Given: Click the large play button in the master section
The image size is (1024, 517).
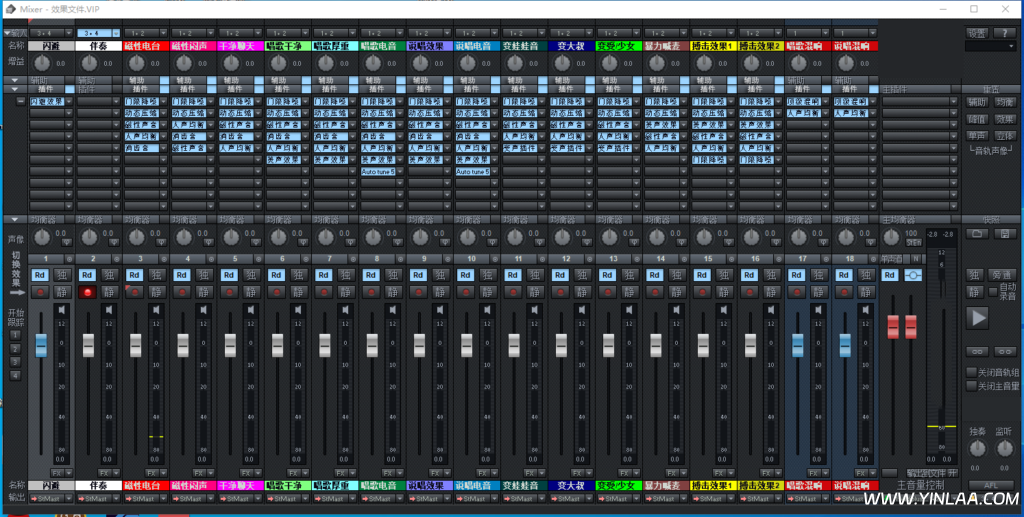Looking at the screenshot, I should [977, 318].
